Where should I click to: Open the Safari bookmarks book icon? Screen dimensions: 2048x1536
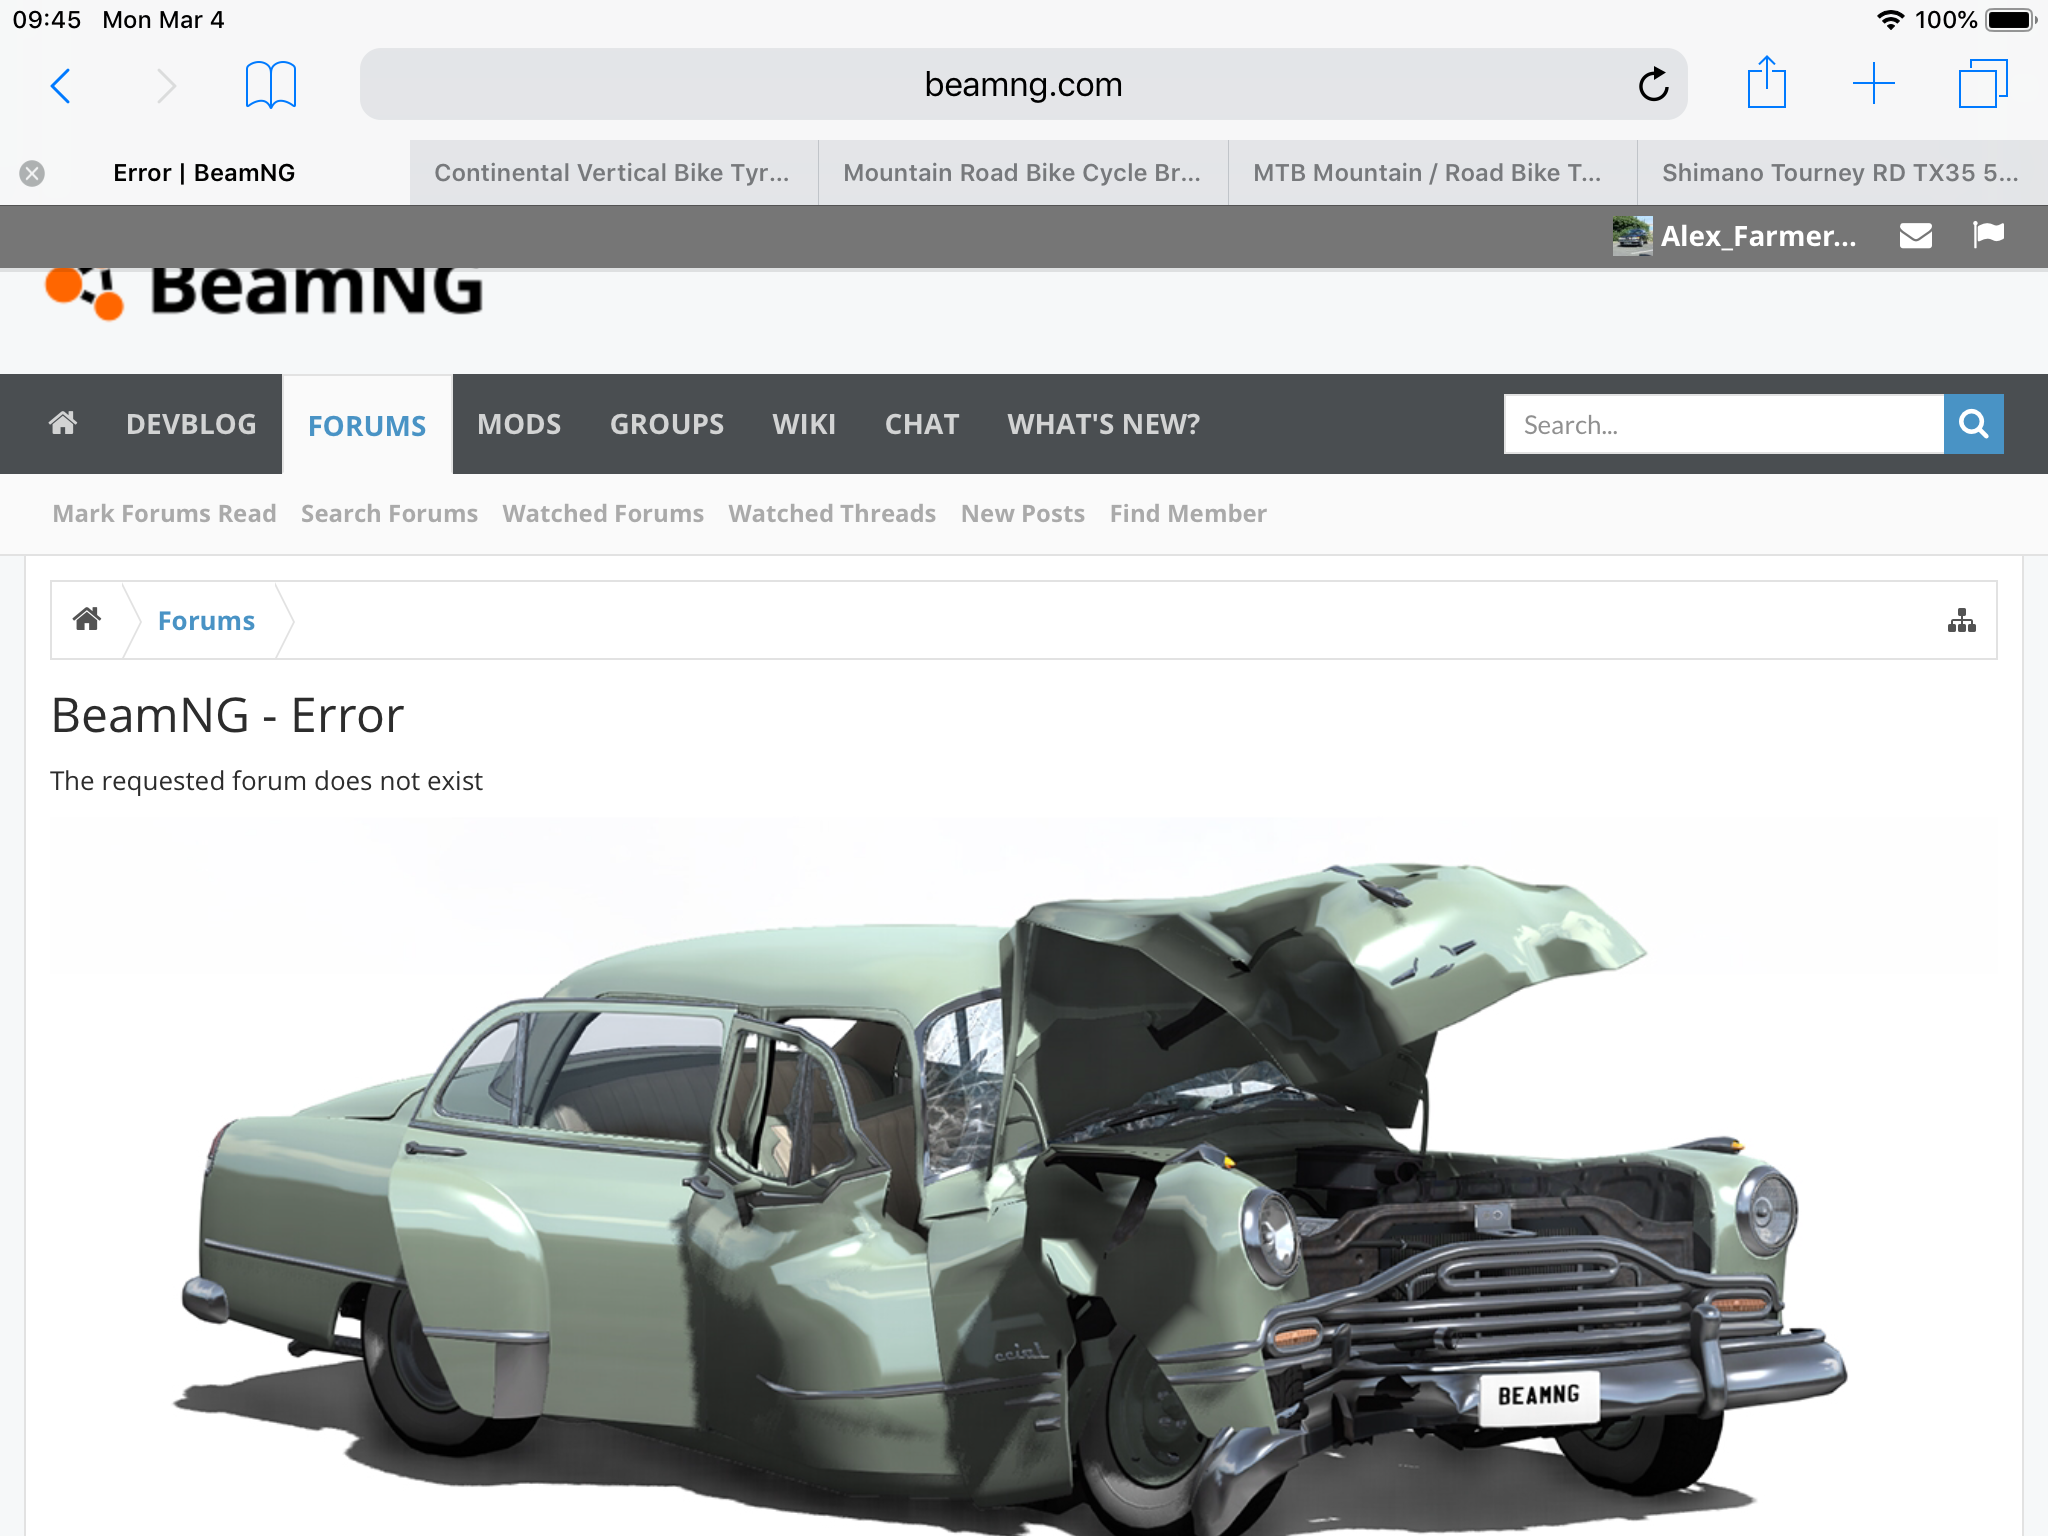(271, 85)
